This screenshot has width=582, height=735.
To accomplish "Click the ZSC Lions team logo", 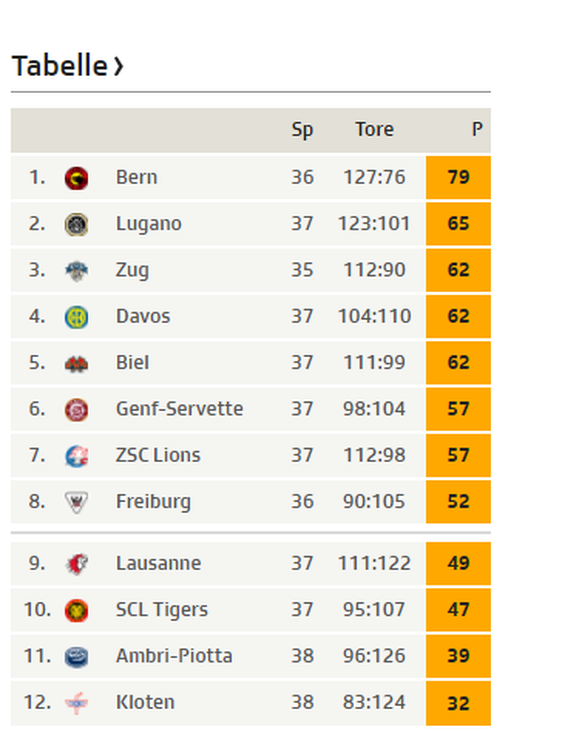I will [76, 457].
